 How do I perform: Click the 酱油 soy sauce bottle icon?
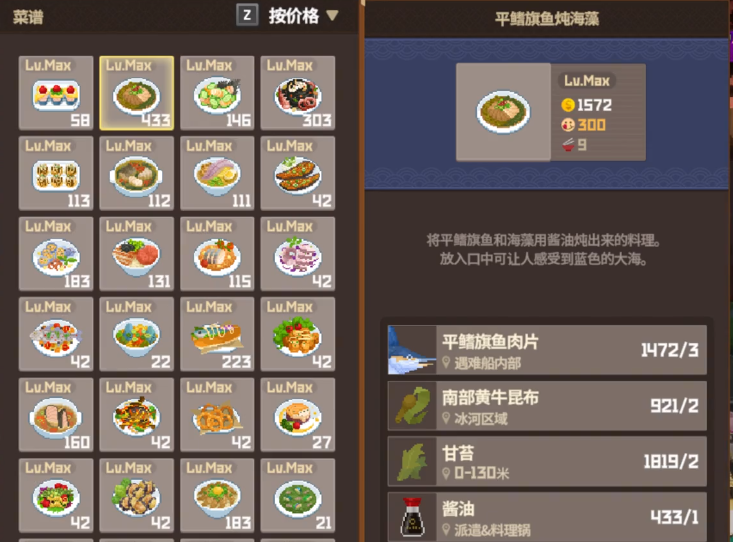(x=412, y=516)
